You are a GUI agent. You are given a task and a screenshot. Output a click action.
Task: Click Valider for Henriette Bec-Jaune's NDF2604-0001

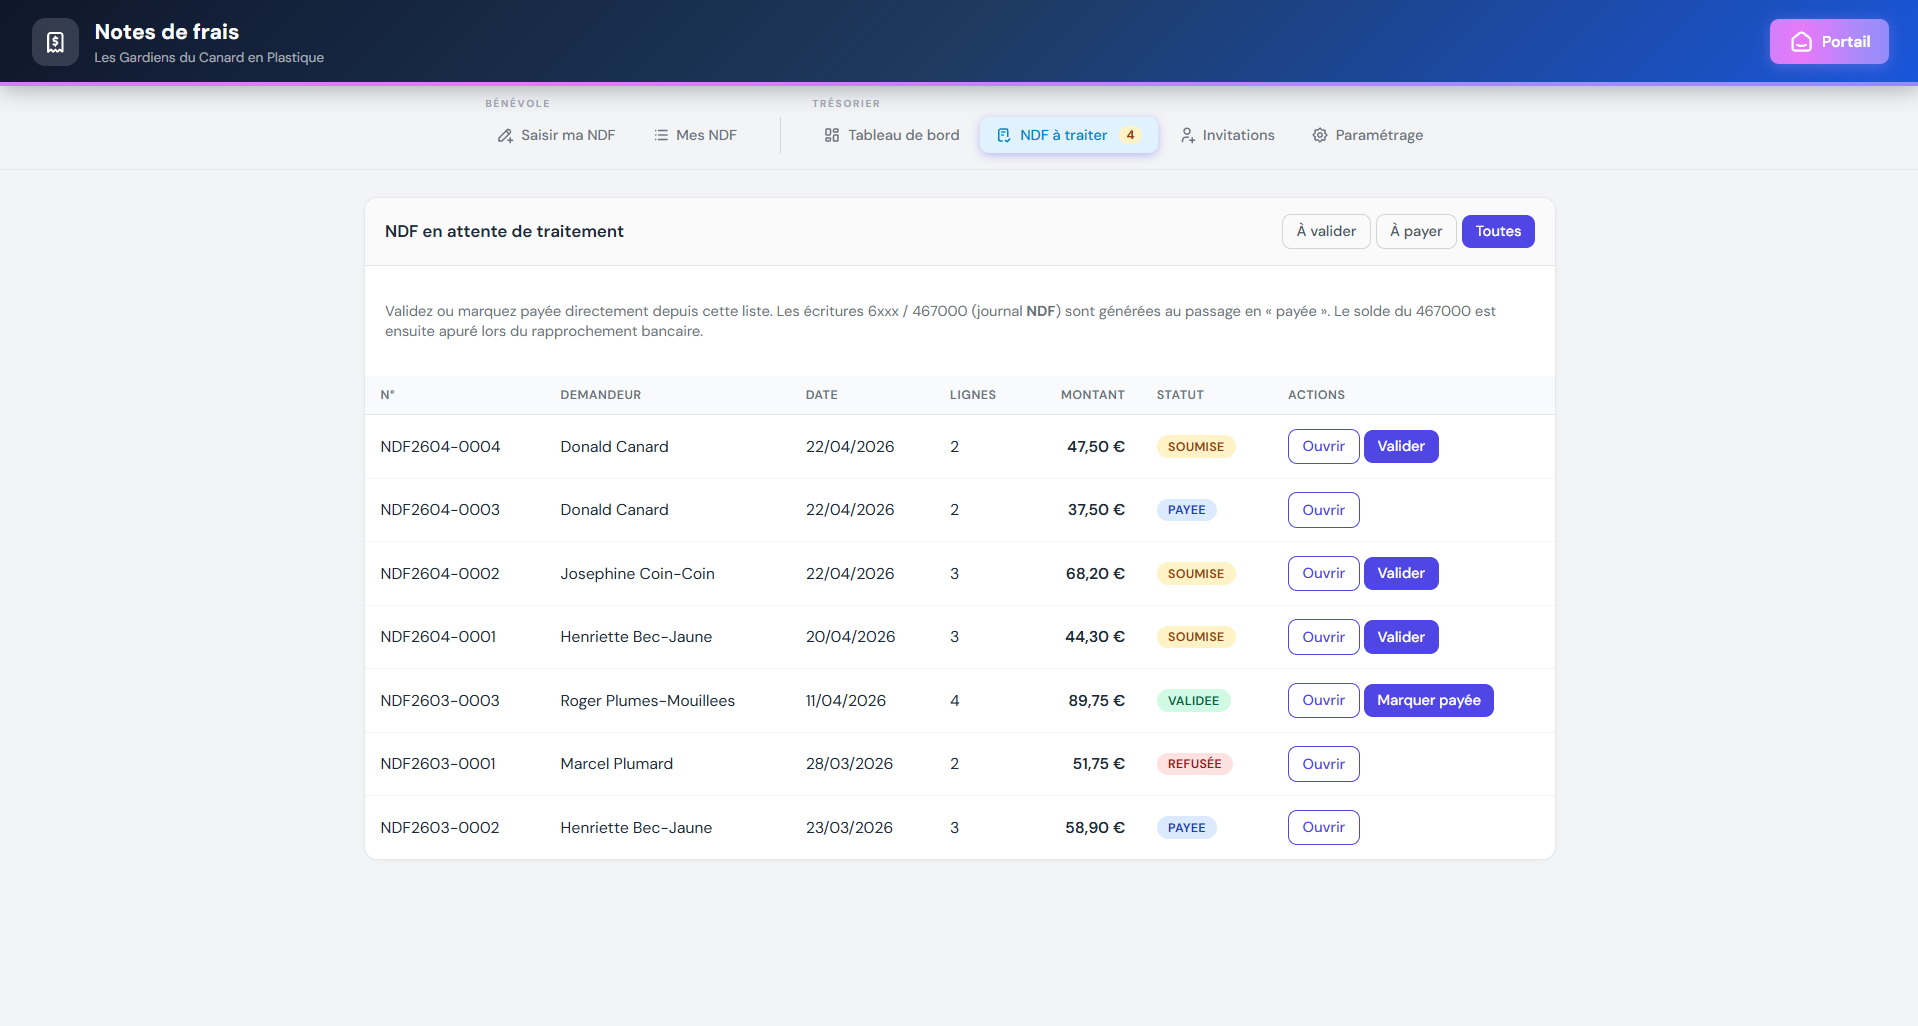[1400, 636]
